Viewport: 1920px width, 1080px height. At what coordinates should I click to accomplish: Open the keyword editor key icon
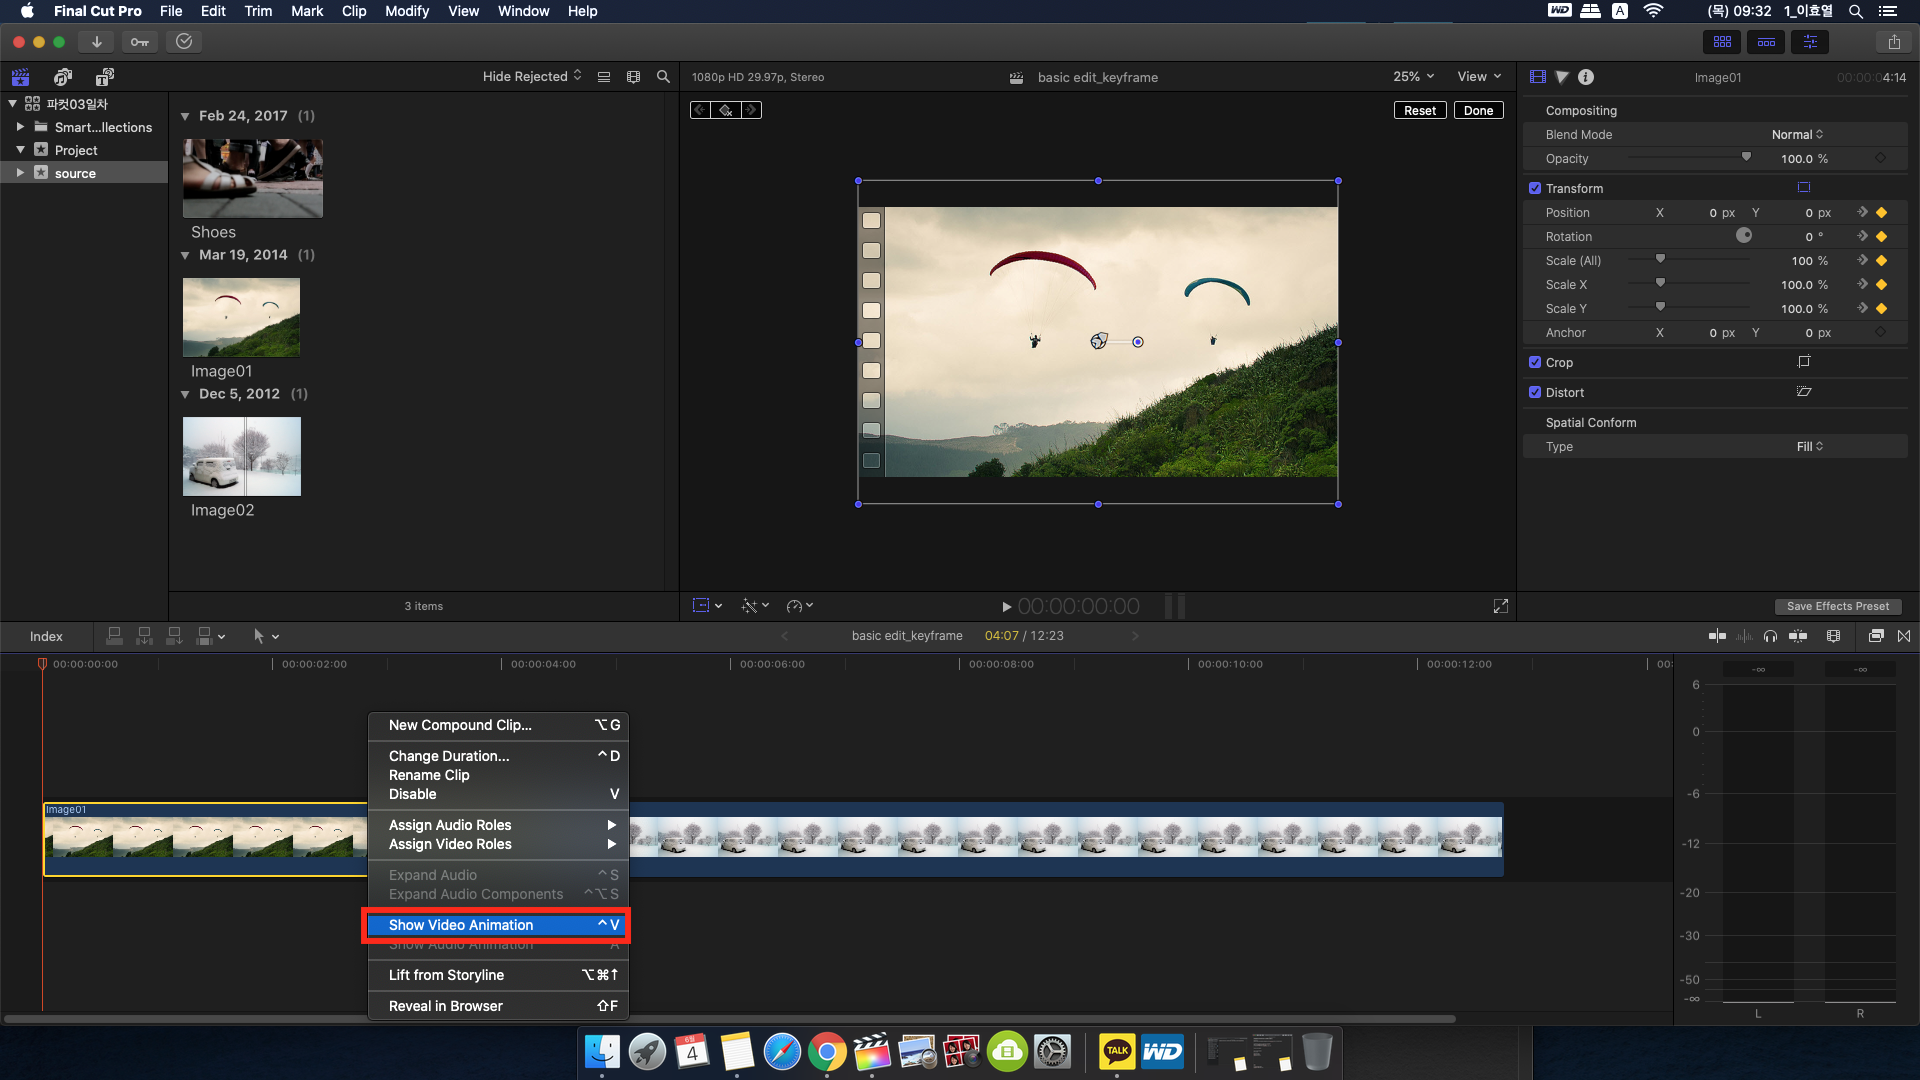click(x=140, y=42)
